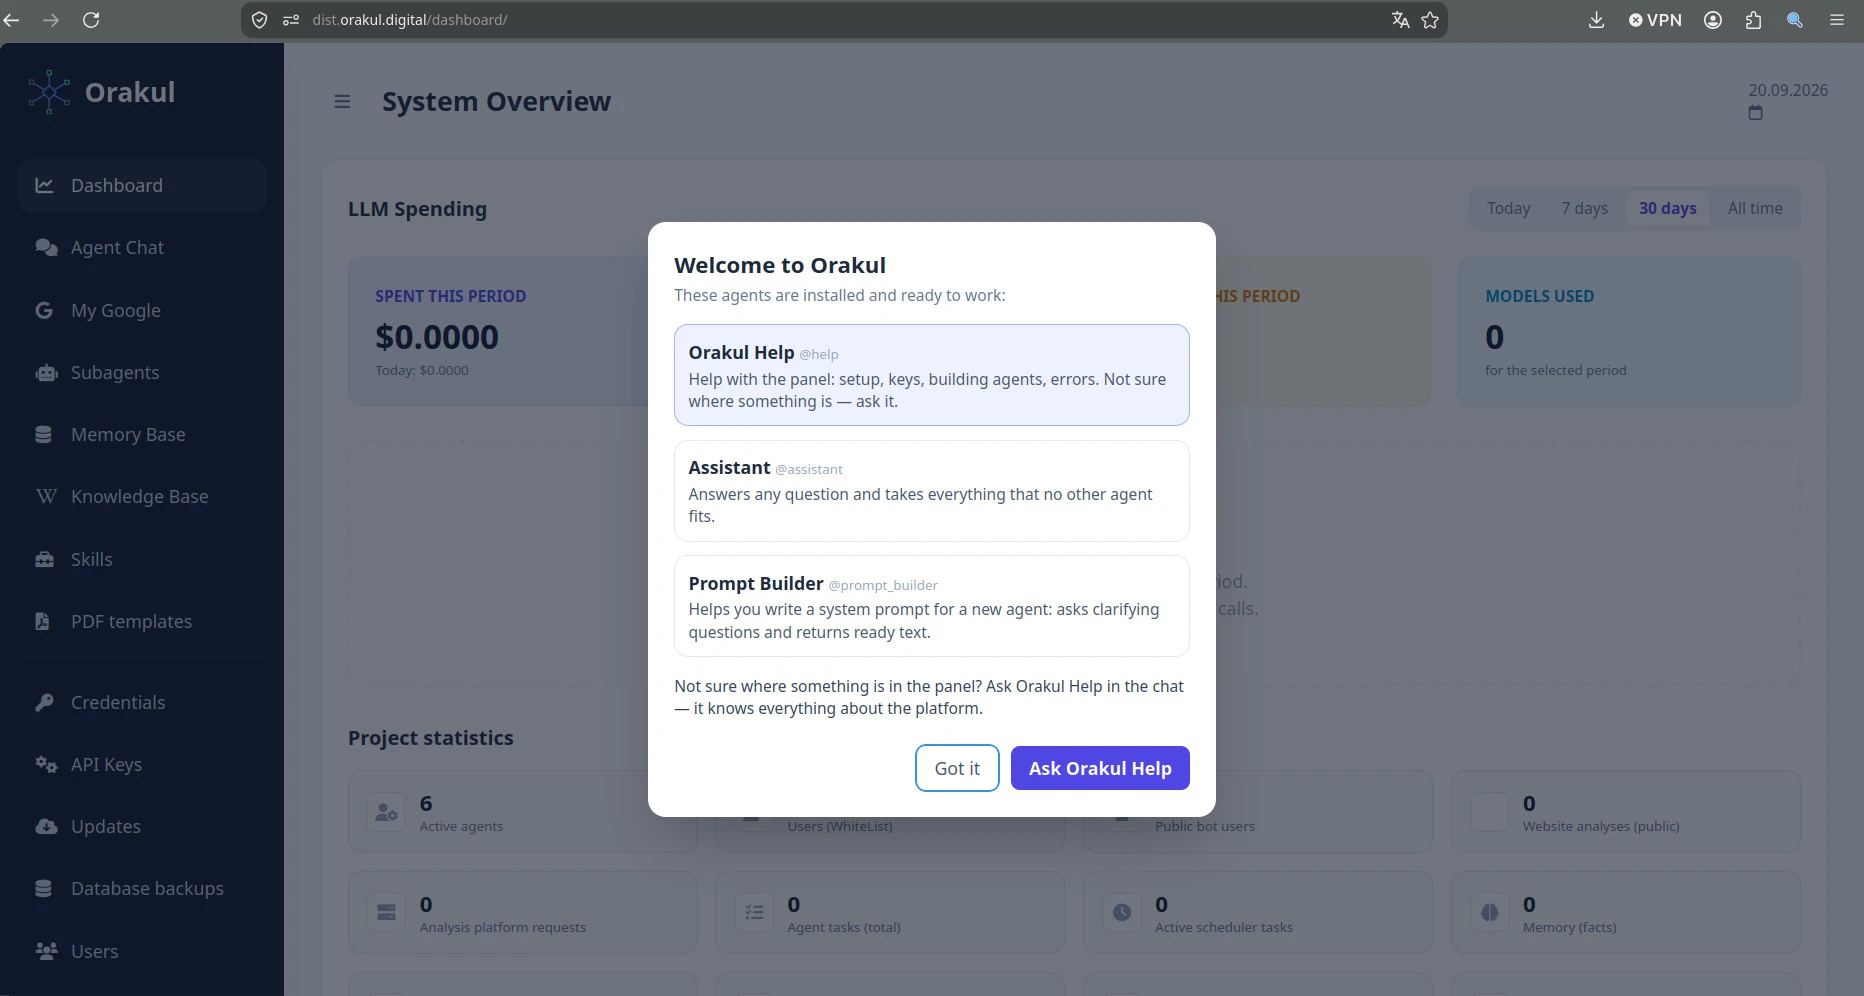Select the 30 days period tab
This screenshot has width=1864, height=996.
point(1667,208)
